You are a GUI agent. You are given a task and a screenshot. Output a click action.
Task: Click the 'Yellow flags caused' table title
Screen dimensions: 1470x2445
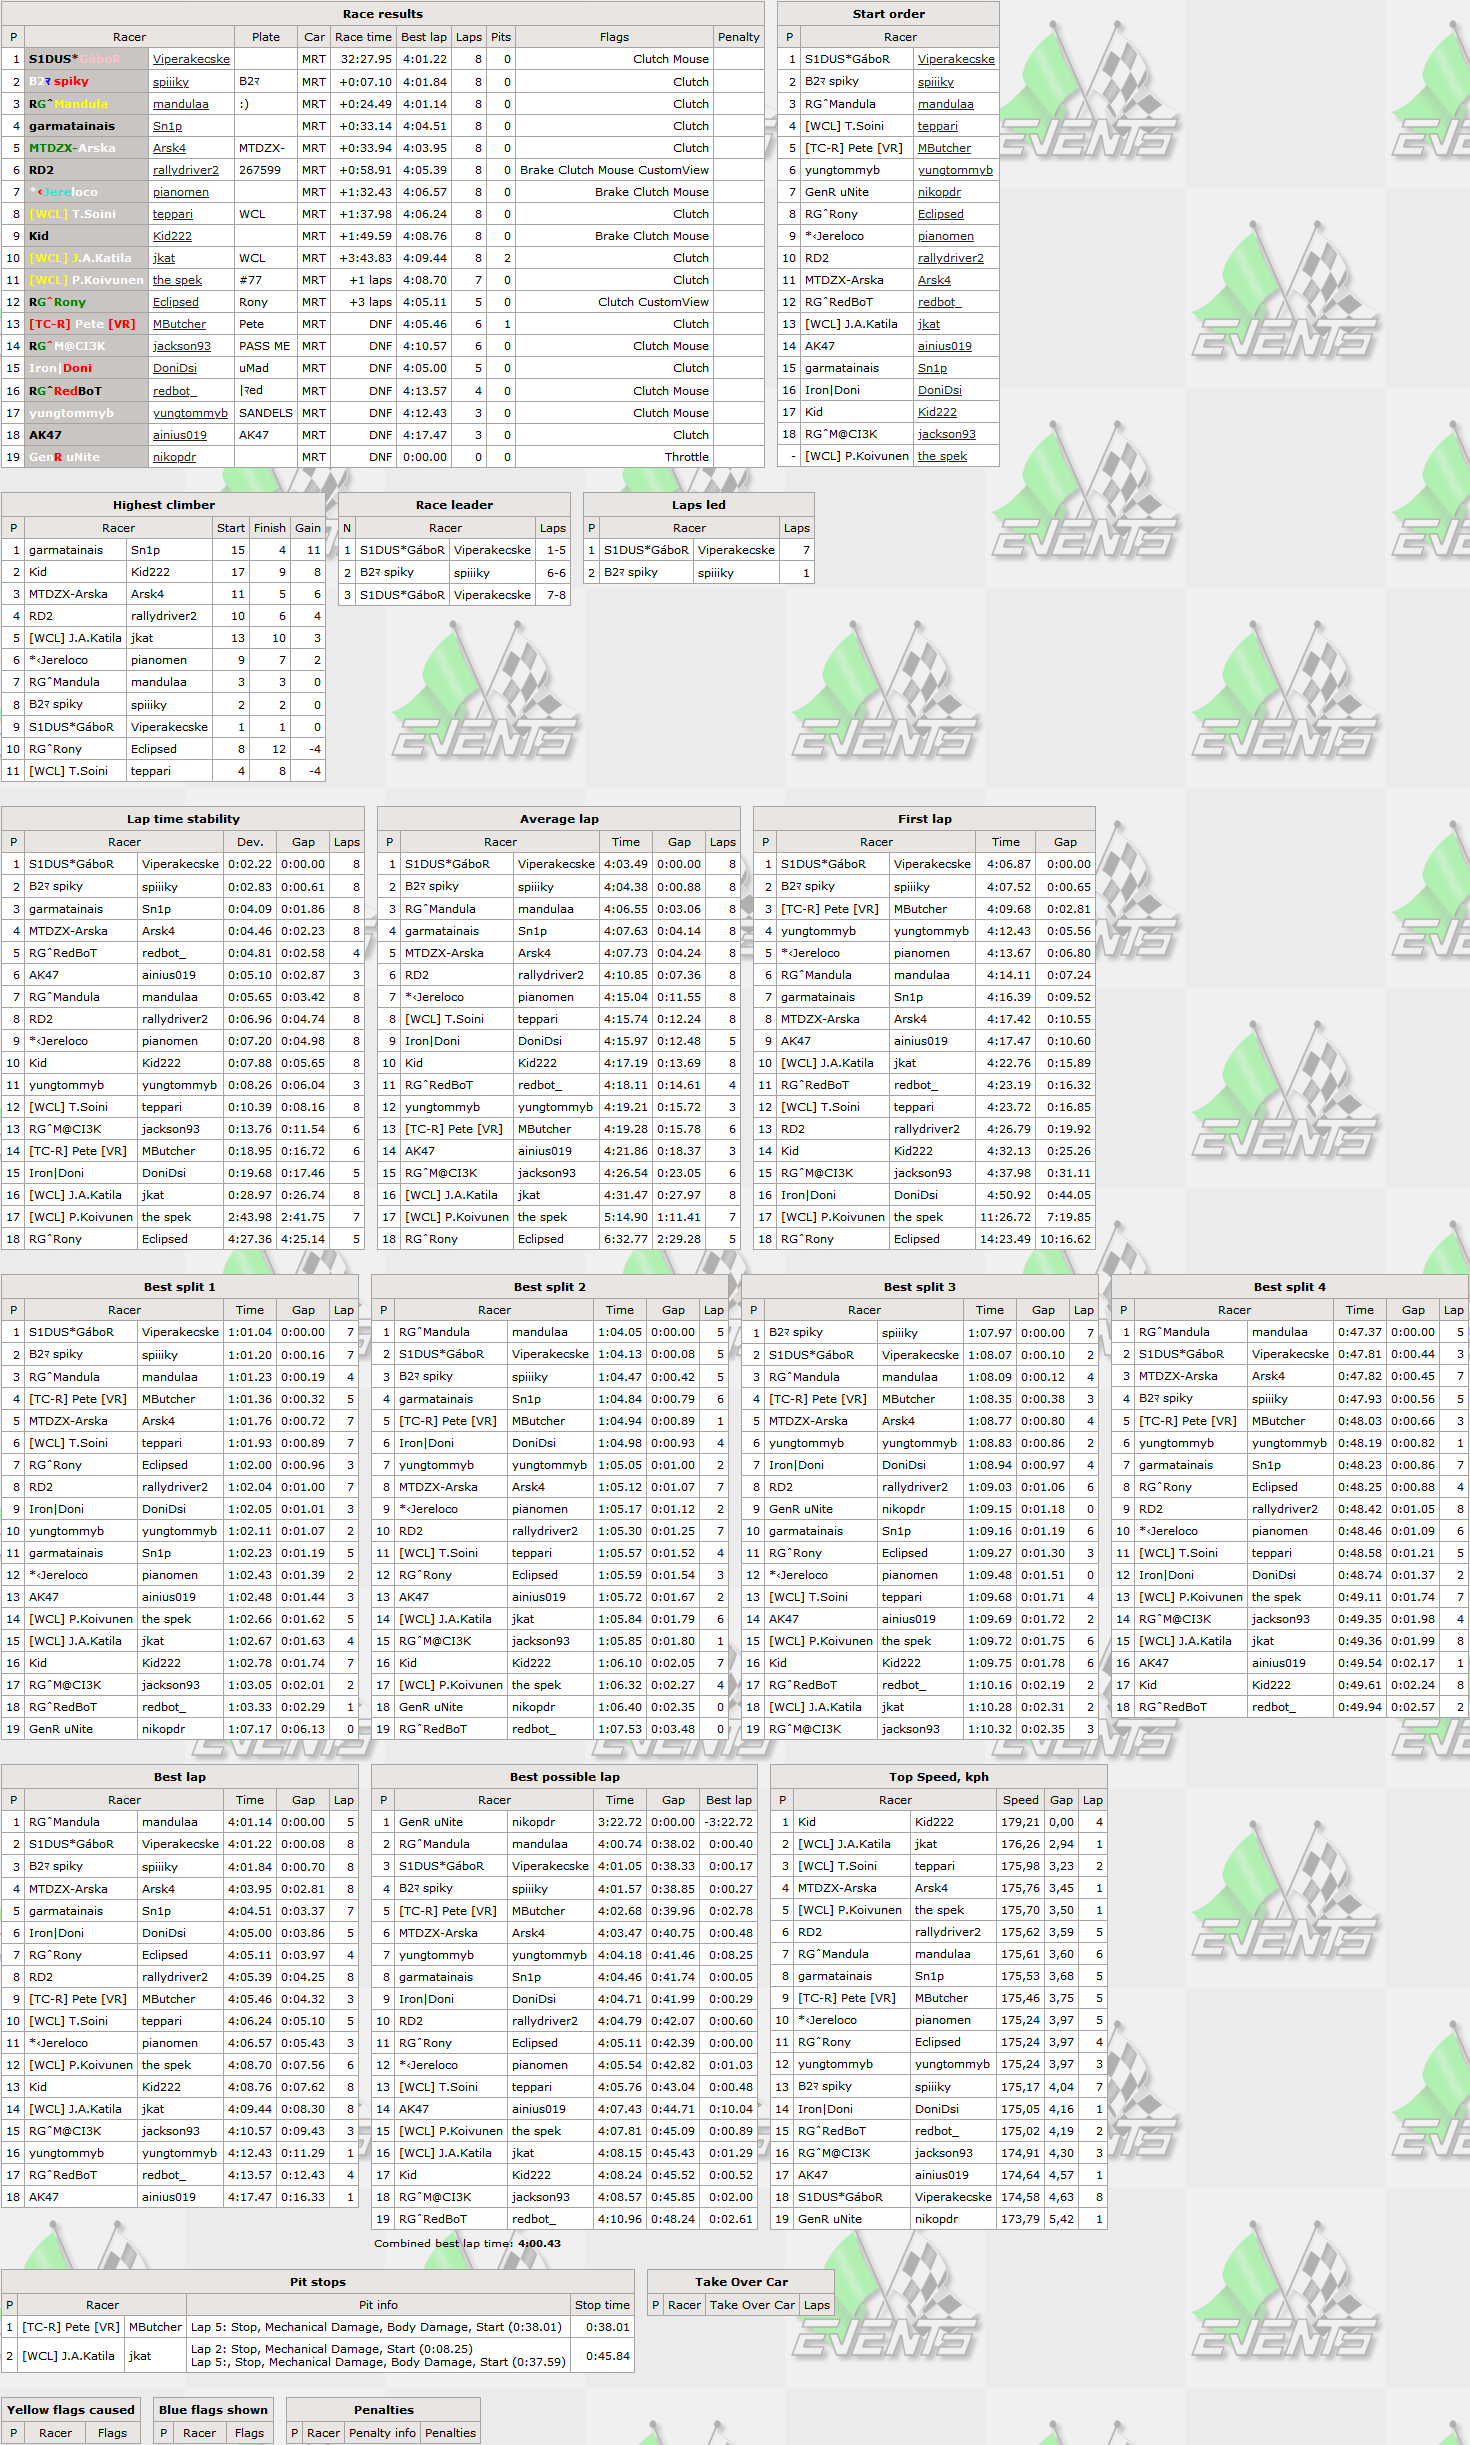(x=71, y=2410)
